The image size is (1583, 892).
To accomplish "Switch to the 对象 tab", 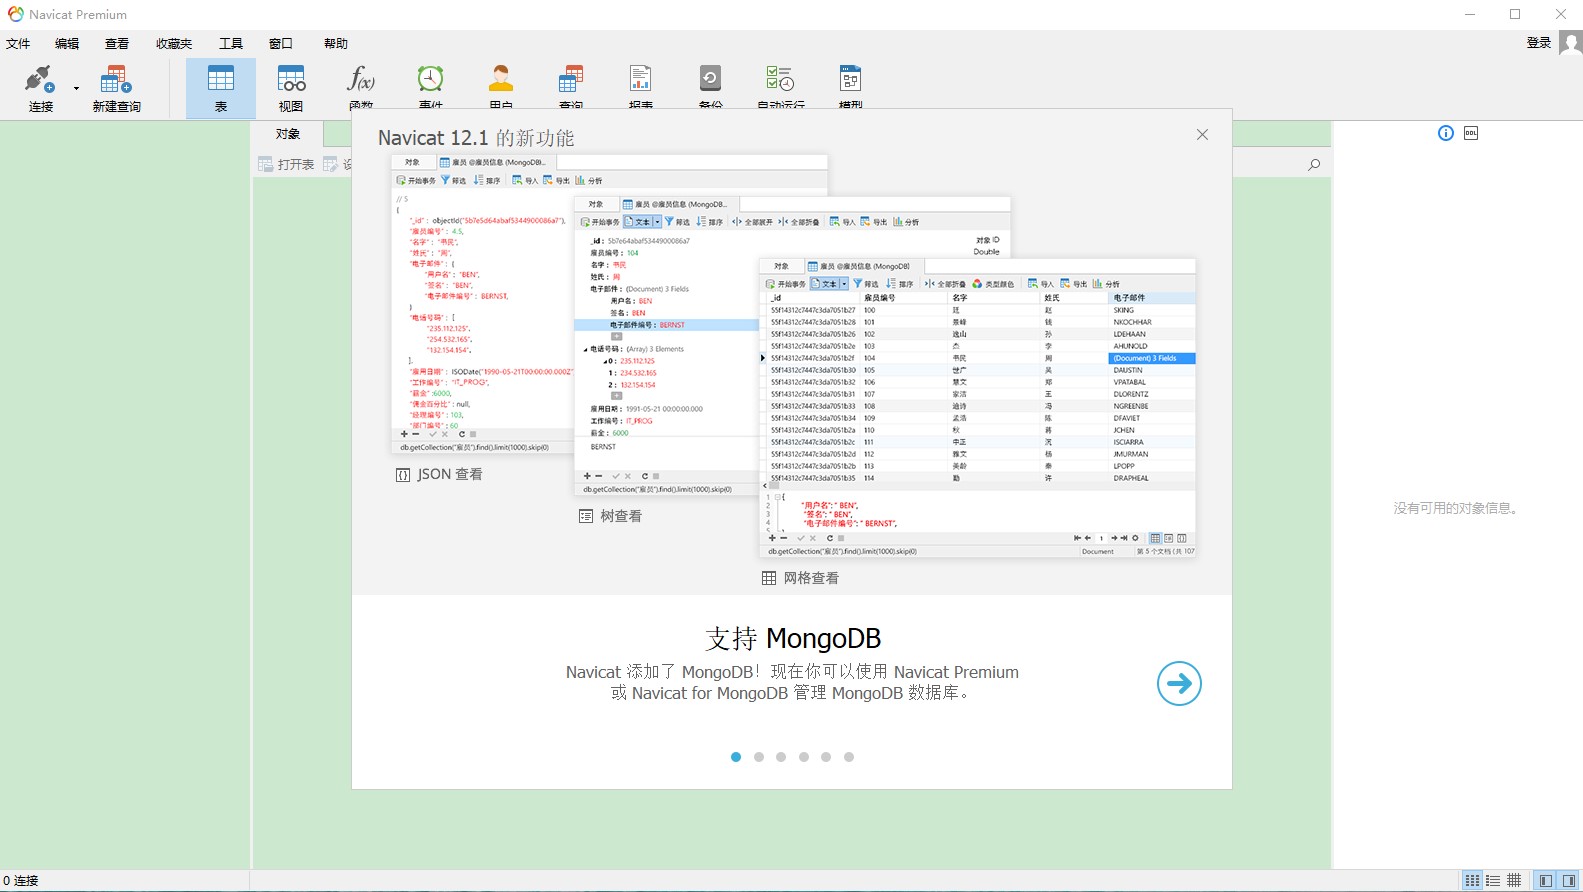I will (x=288, y=134).
